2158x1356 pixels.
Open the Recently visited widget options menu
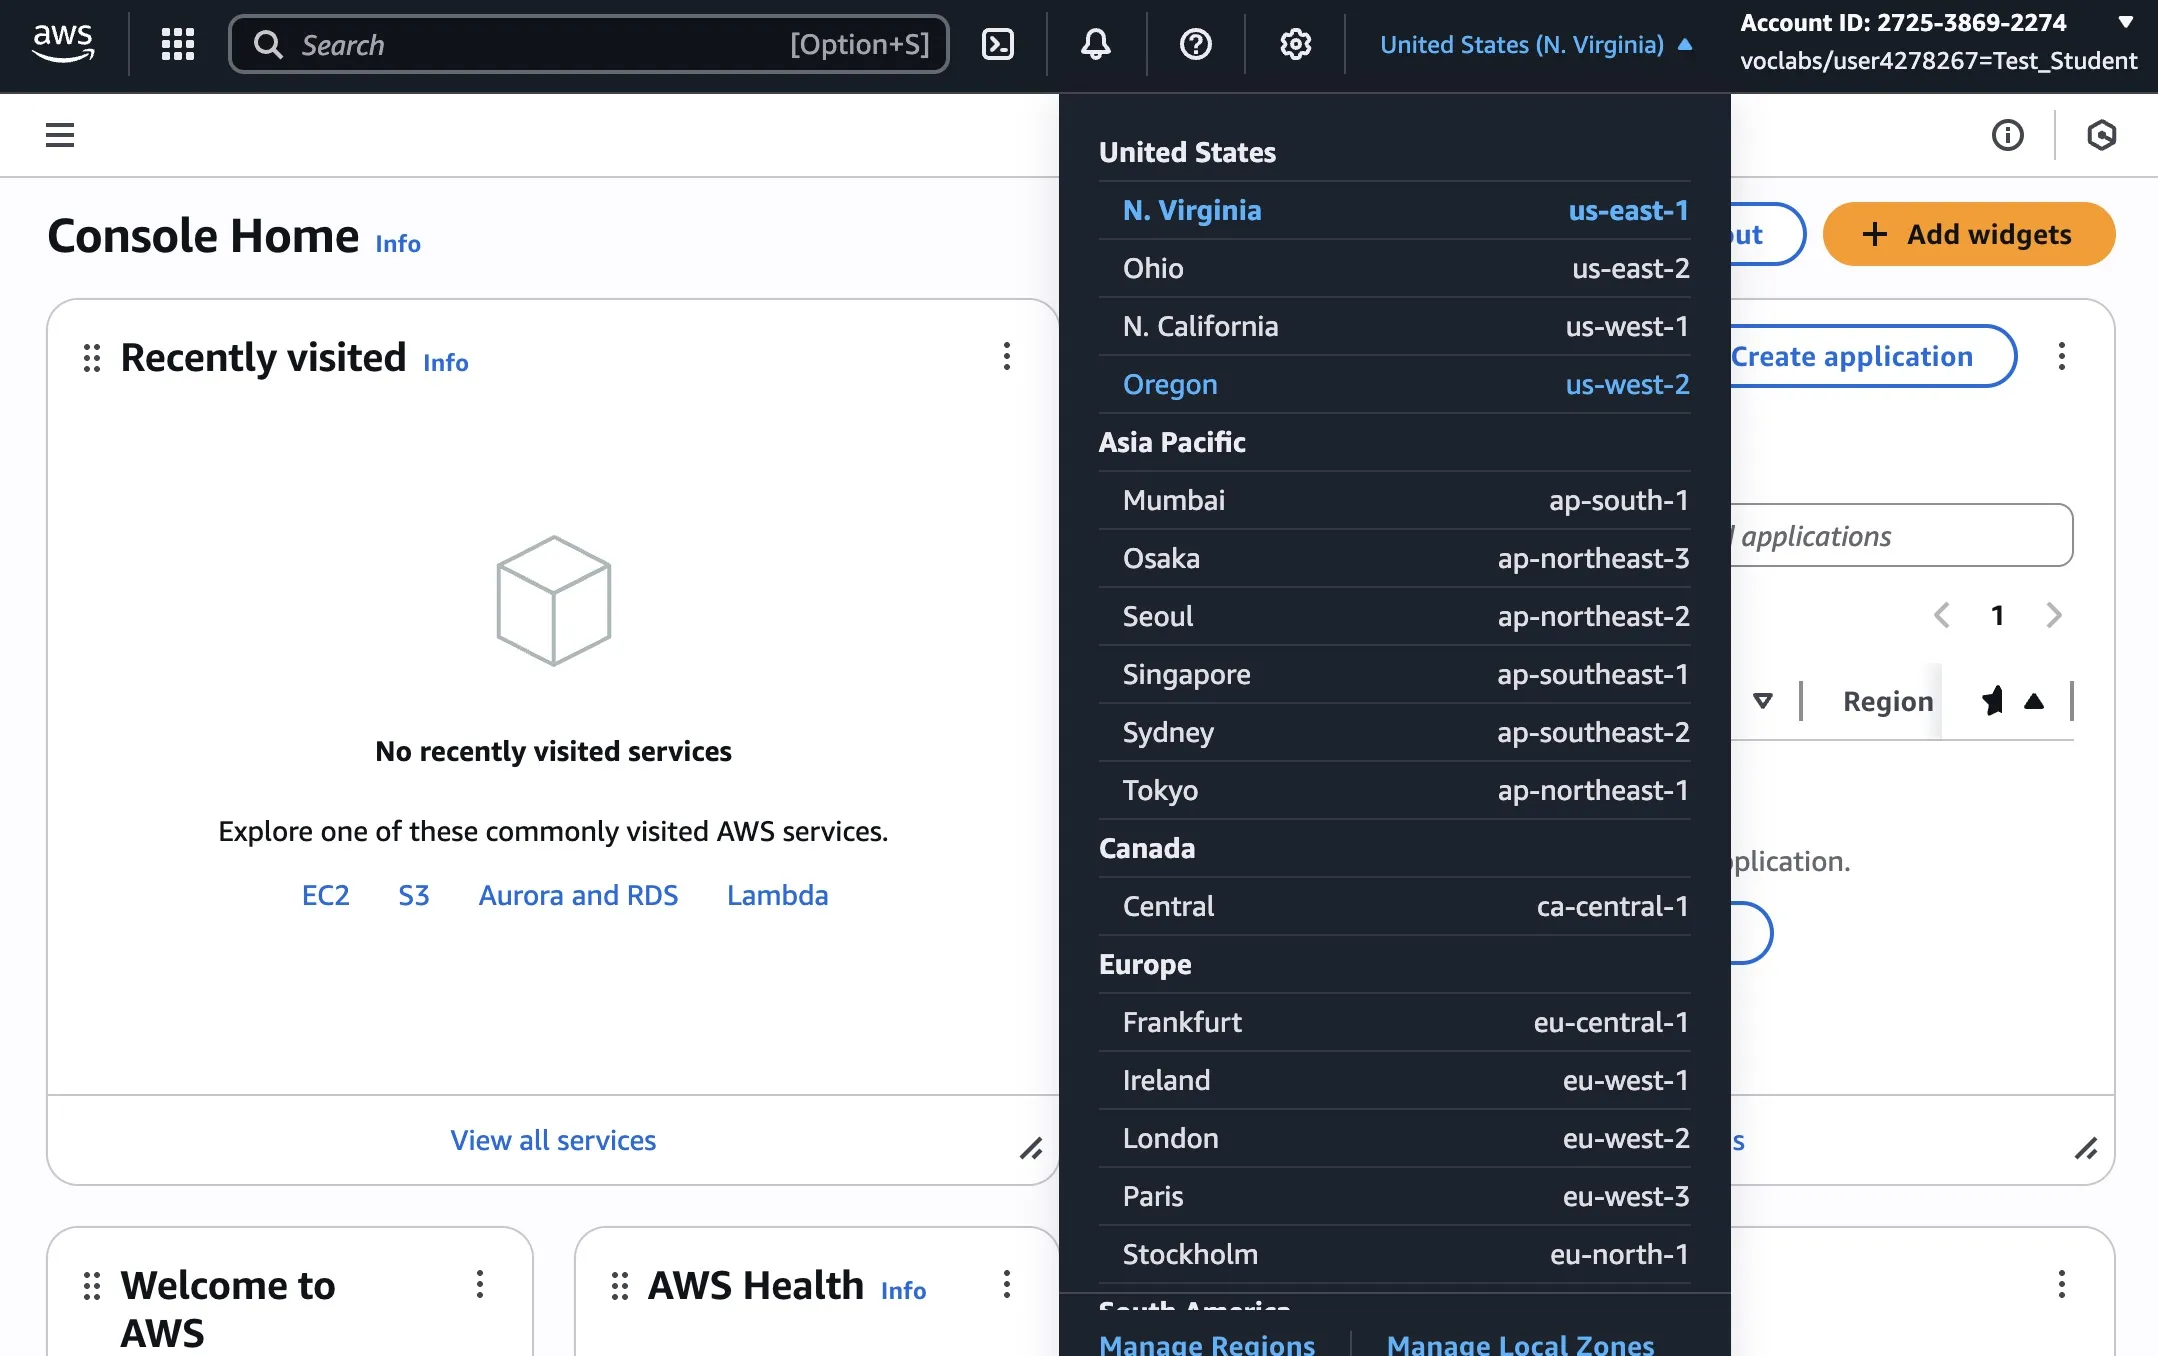tap(1006, 357)
